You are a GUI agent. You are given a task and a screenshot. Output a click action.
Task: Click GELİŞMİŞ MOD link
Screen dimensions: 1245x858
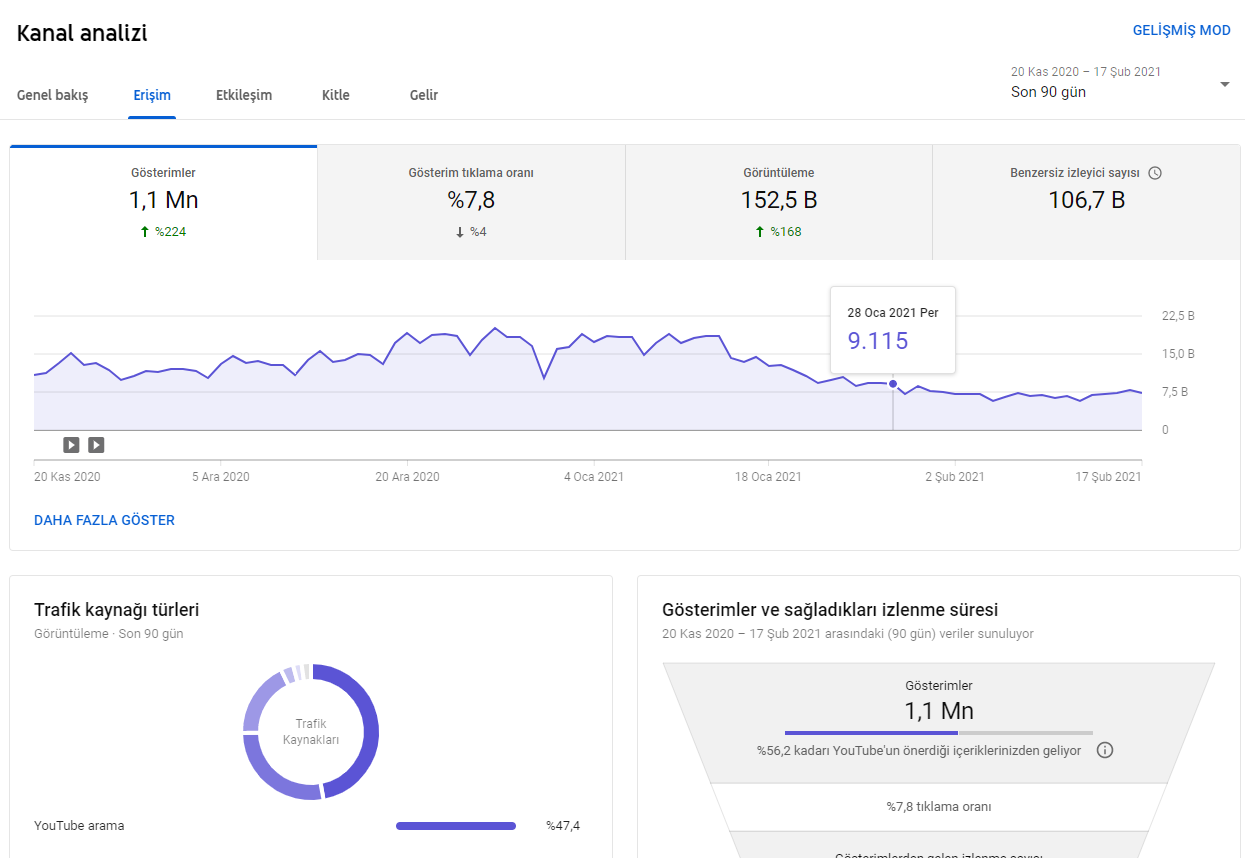click(1182, 31)
